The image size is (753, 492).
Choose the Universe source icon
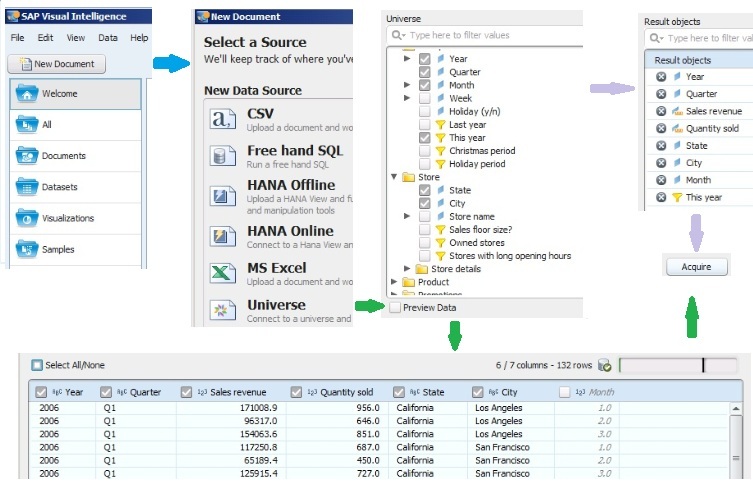coord(222,310)
